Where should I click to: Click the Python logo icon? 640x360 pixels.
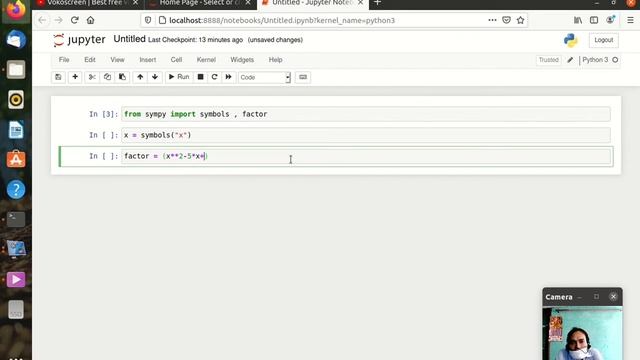pos(571,40)
